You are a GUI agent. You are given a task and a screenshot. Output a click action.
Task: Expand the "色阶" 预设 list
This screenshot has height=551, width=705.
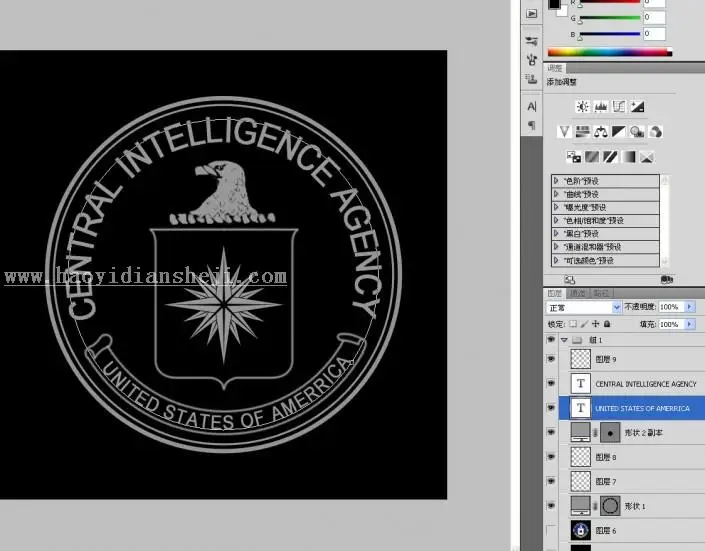(557, 181)
